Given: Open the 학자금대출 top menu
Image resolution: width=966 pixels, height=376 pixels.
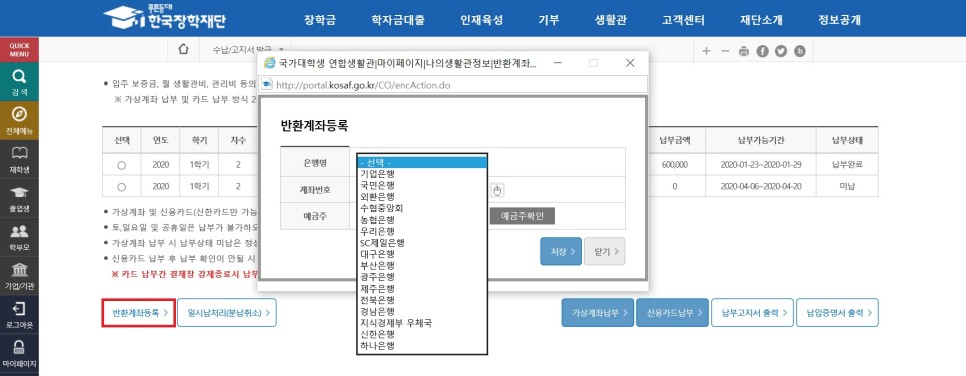Looking at the screenshot, I should pos(398,20).
